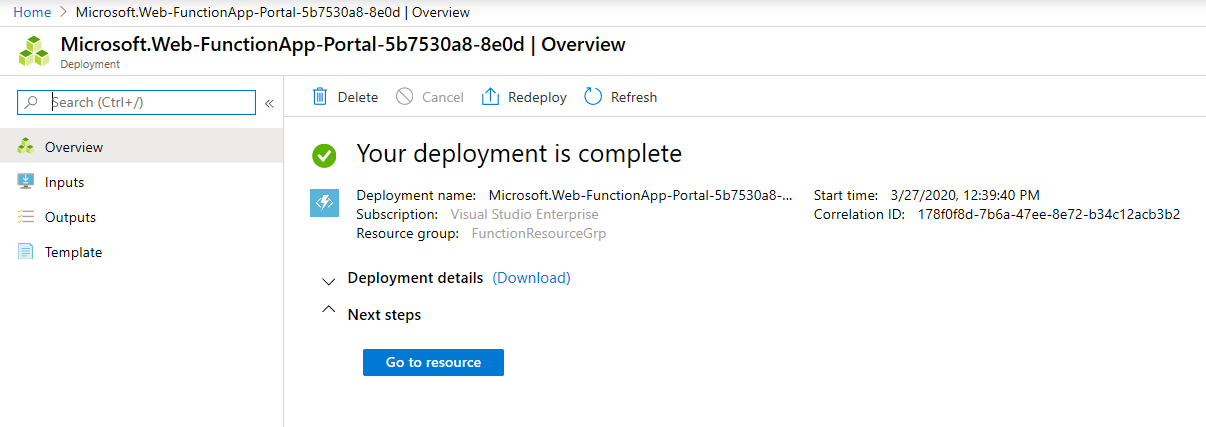Click the Overview sidebar cubes icon
The width and height of the screenshot is (1206, 427).
point(26,147)
